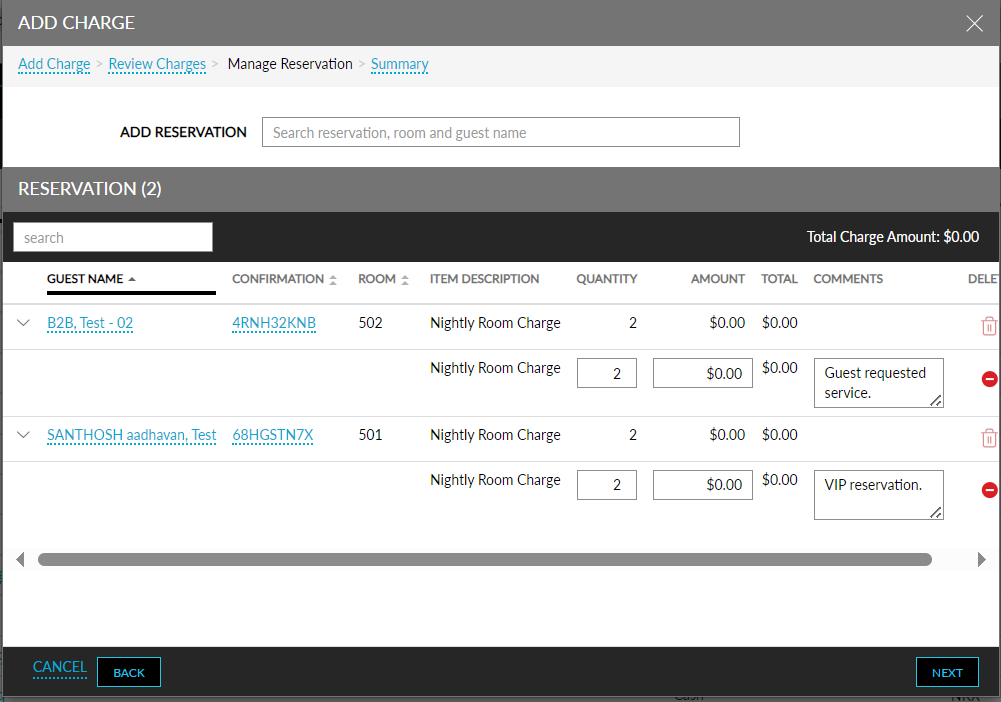Edit the 'VIP reservation.' comment box
This screenshot has height=702, width=1001.
click(x=878, y=495)
